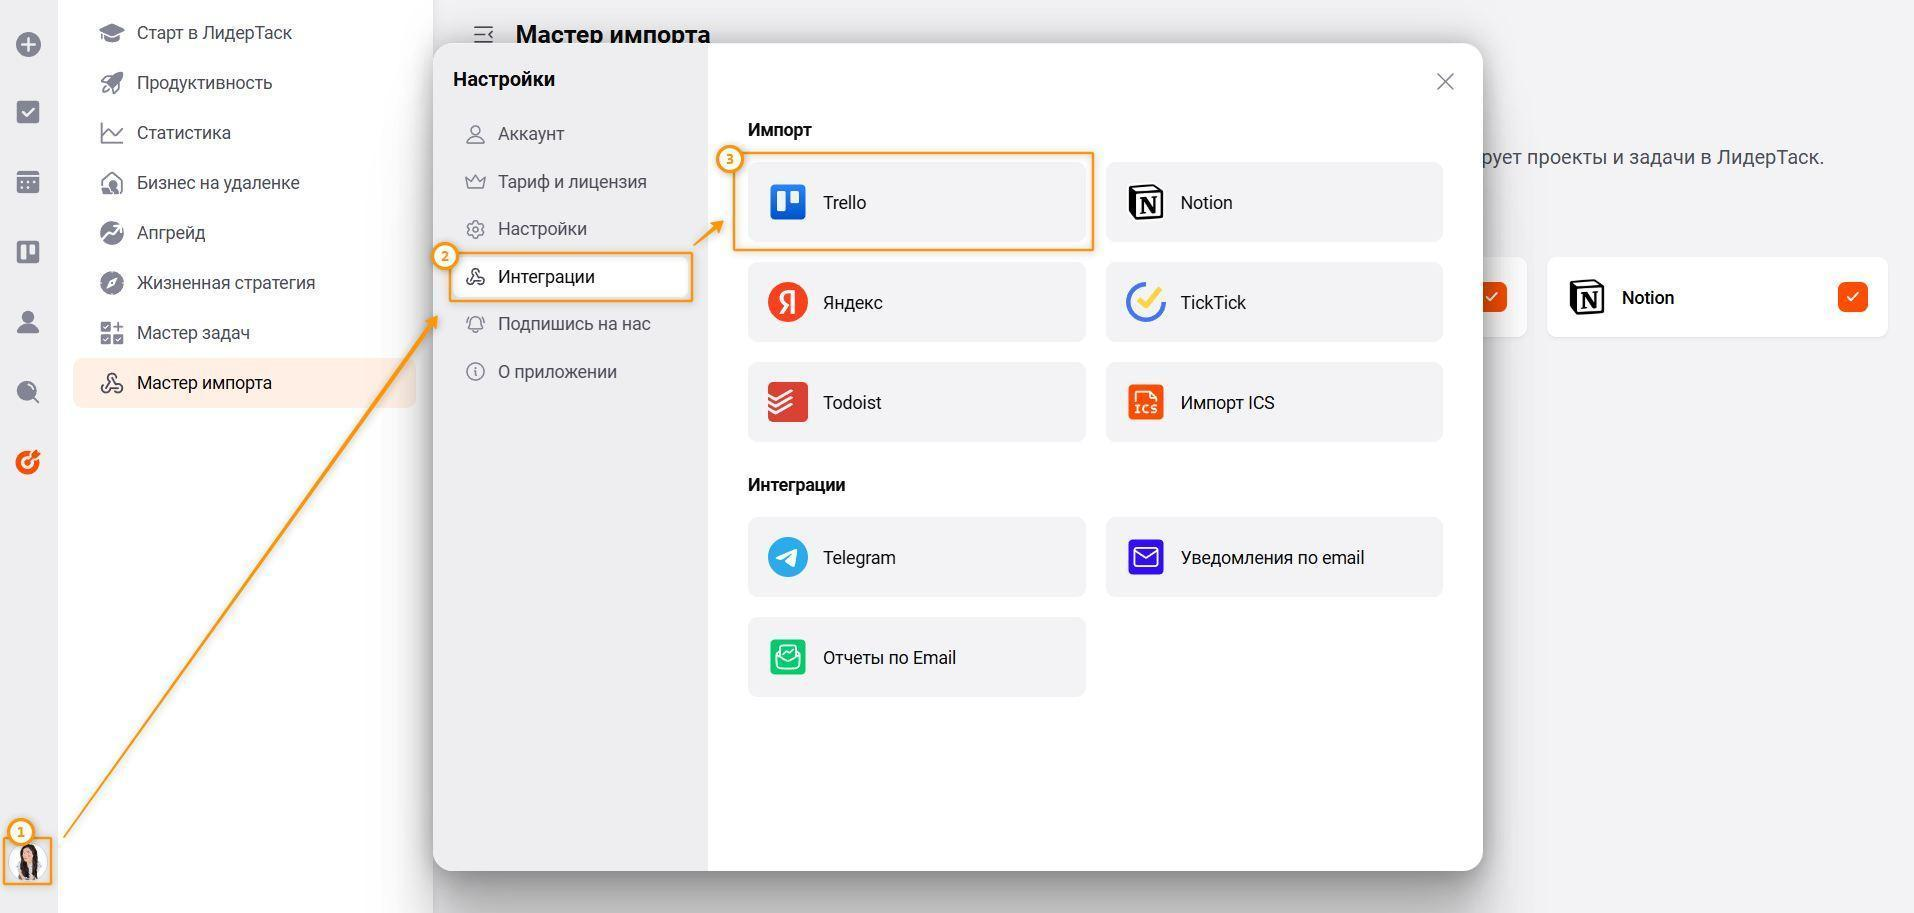1914x913 pixels.
Task: Click the gear icon beside Настройки
Action: point(476,229)
